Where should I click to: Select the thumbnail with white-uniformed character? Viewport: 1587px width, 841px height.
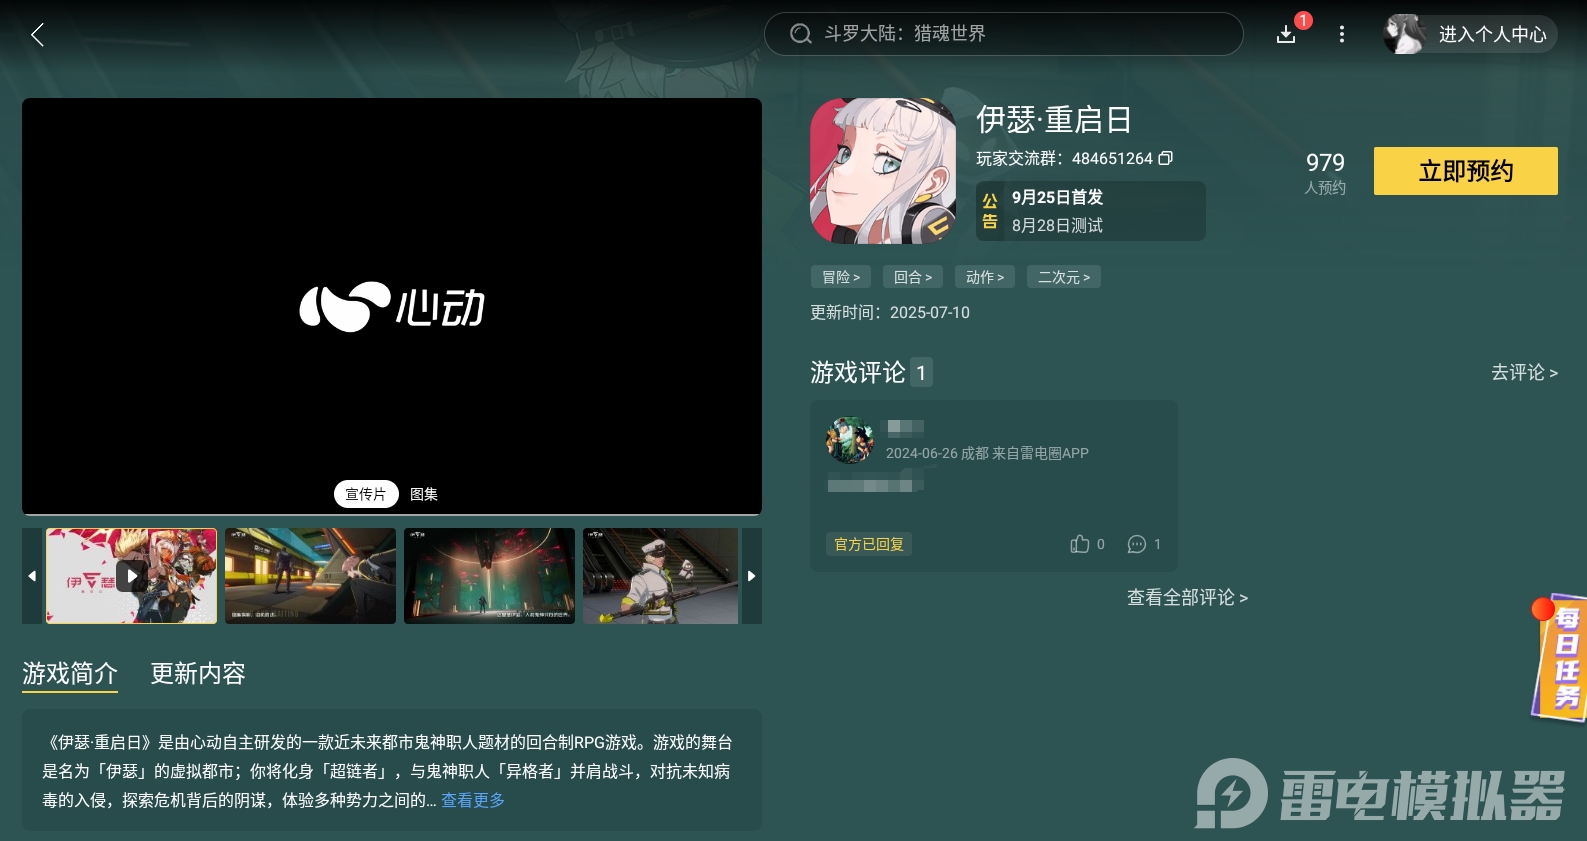pos(661,576)
